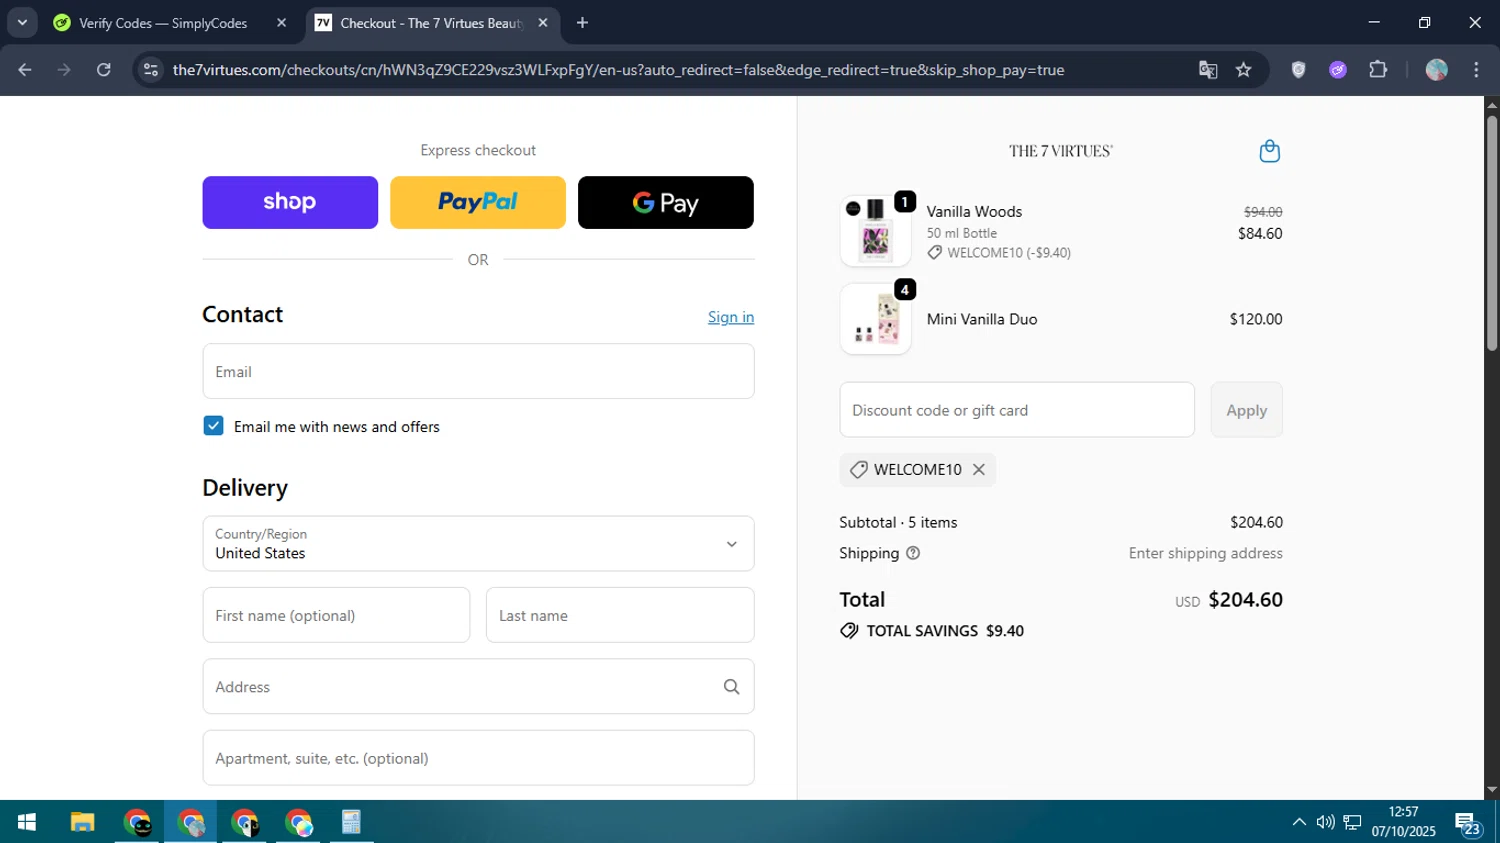
Task: Click the struck-through $94.00 price
Action: tap(1263, 212)
